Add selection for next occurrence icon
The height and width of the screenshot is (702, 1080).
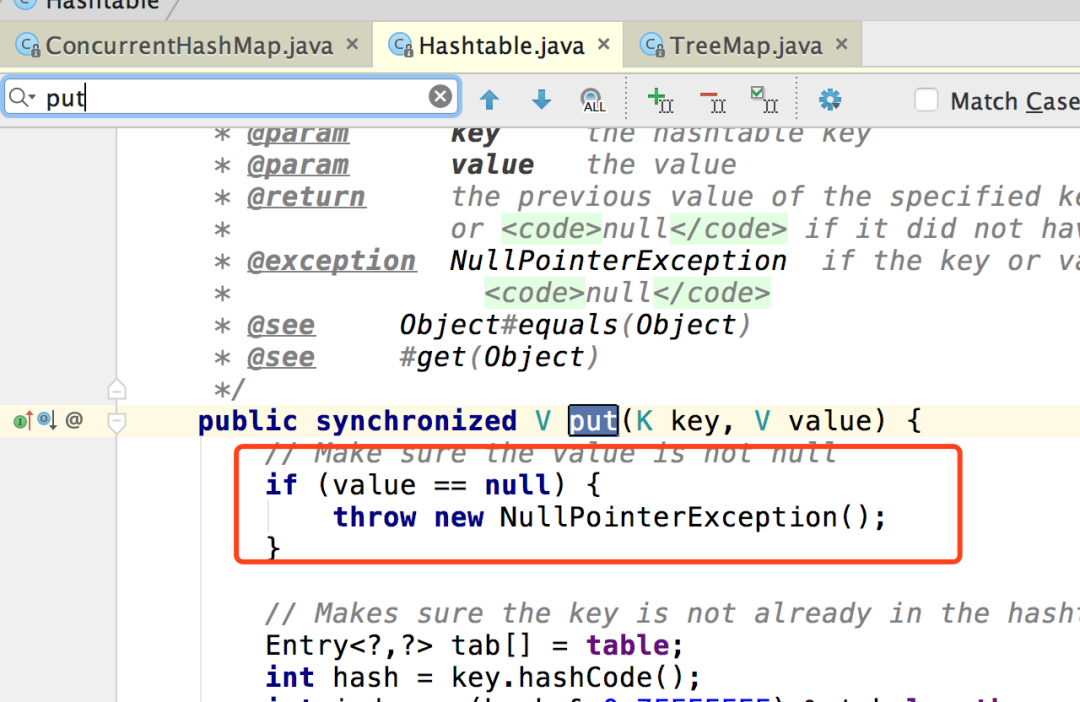point(661,100)
